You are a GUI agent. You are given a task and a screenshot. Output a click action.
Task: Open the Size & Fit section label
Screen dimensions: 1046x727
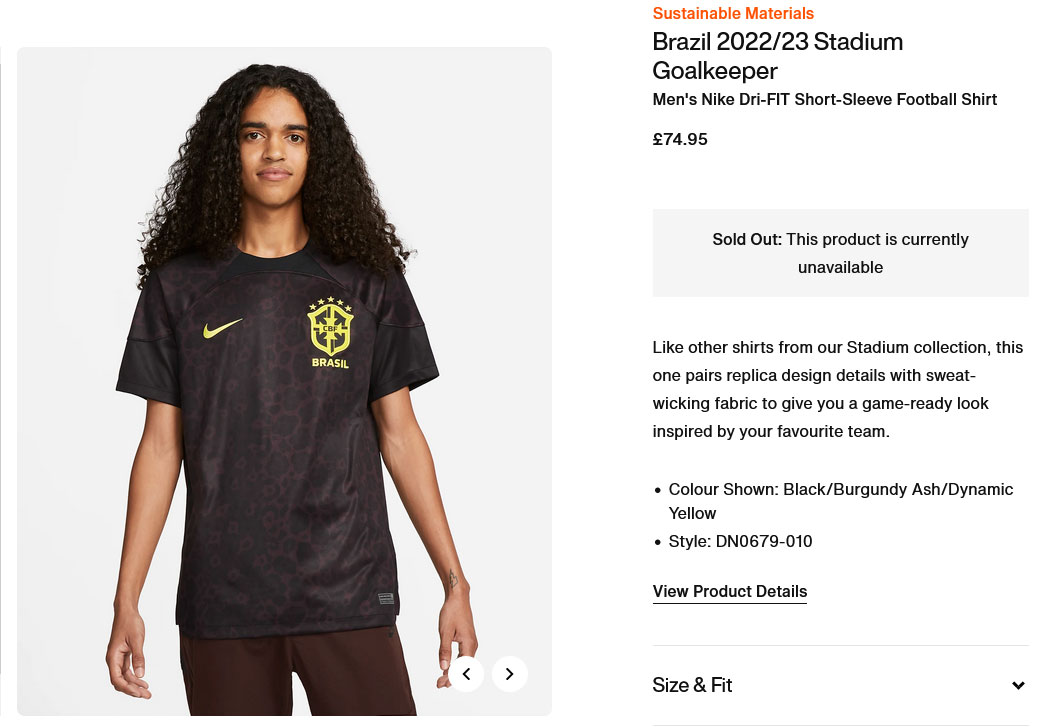pyautogui.click(x=693, y=685)
